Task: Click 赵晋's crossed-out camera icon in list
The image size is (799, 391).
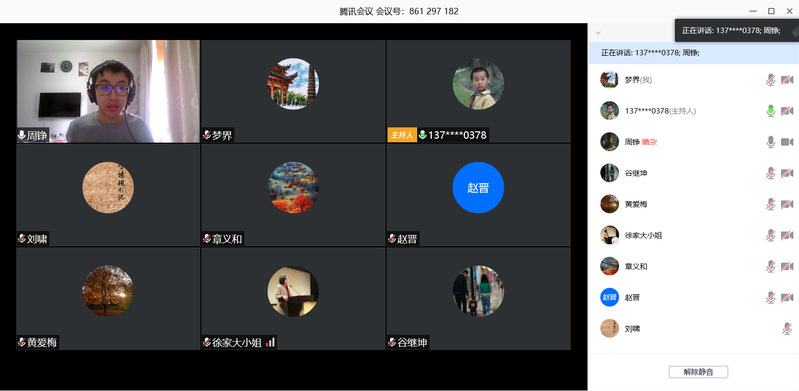Action: tap(787, 298)
